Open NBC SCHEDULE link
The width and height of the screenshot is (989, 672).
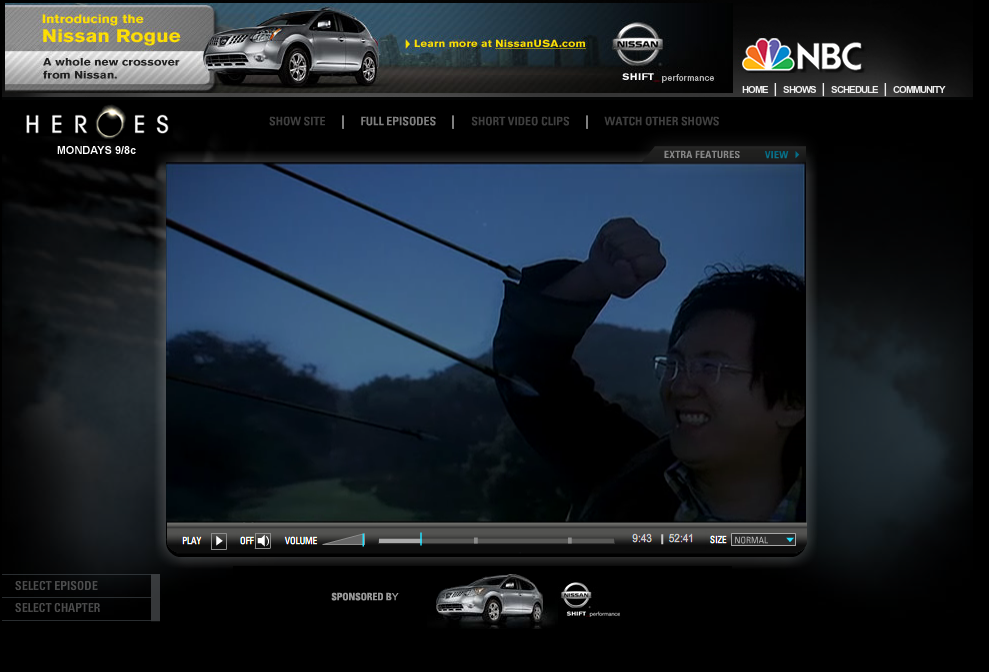pos(854,90)
